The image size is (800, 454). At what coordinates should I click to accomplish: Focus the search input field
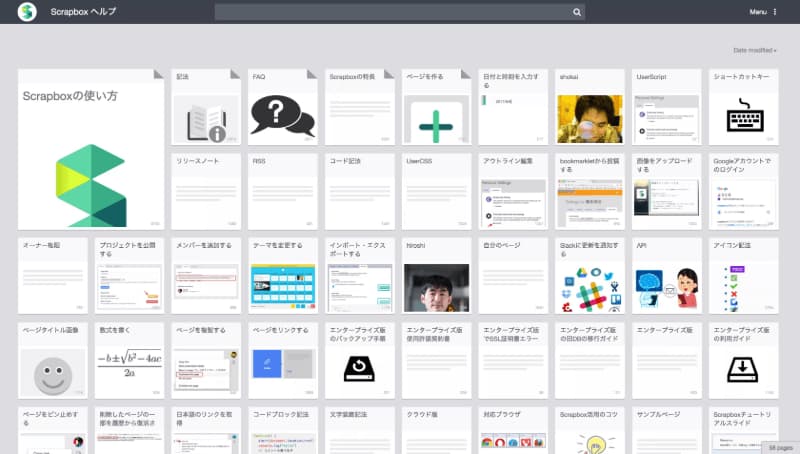(399, 12)
